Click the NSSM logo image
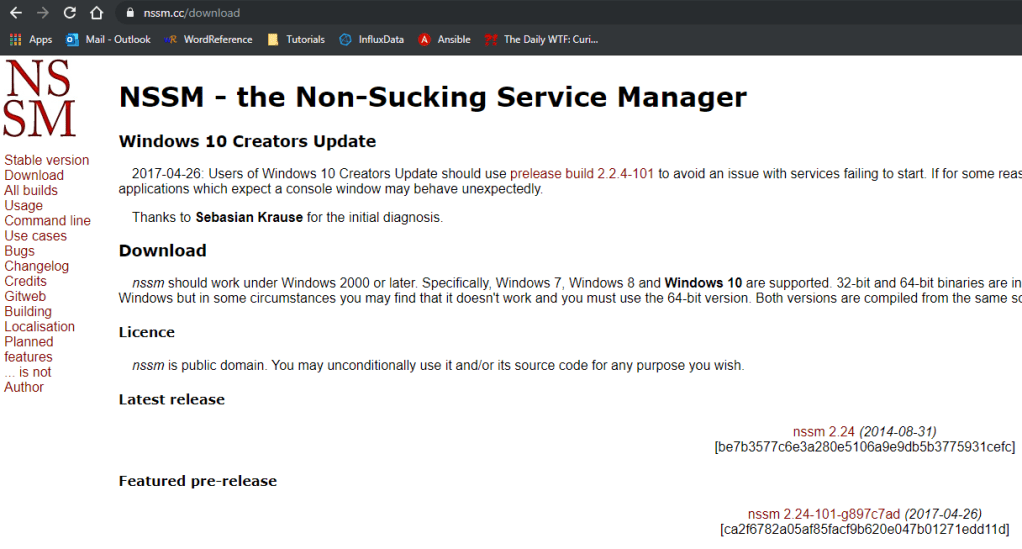1022x549 pixels. point(38,99)
